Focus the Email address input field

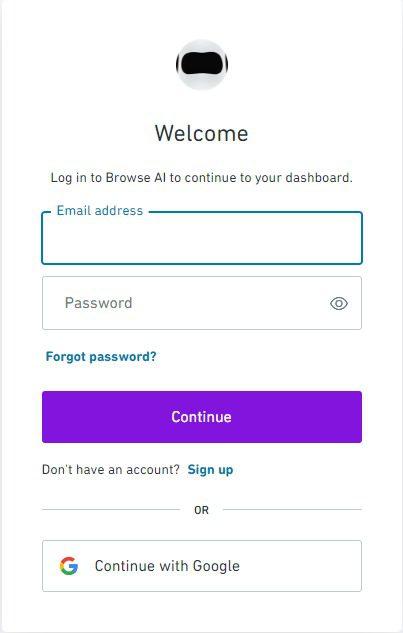202,238
